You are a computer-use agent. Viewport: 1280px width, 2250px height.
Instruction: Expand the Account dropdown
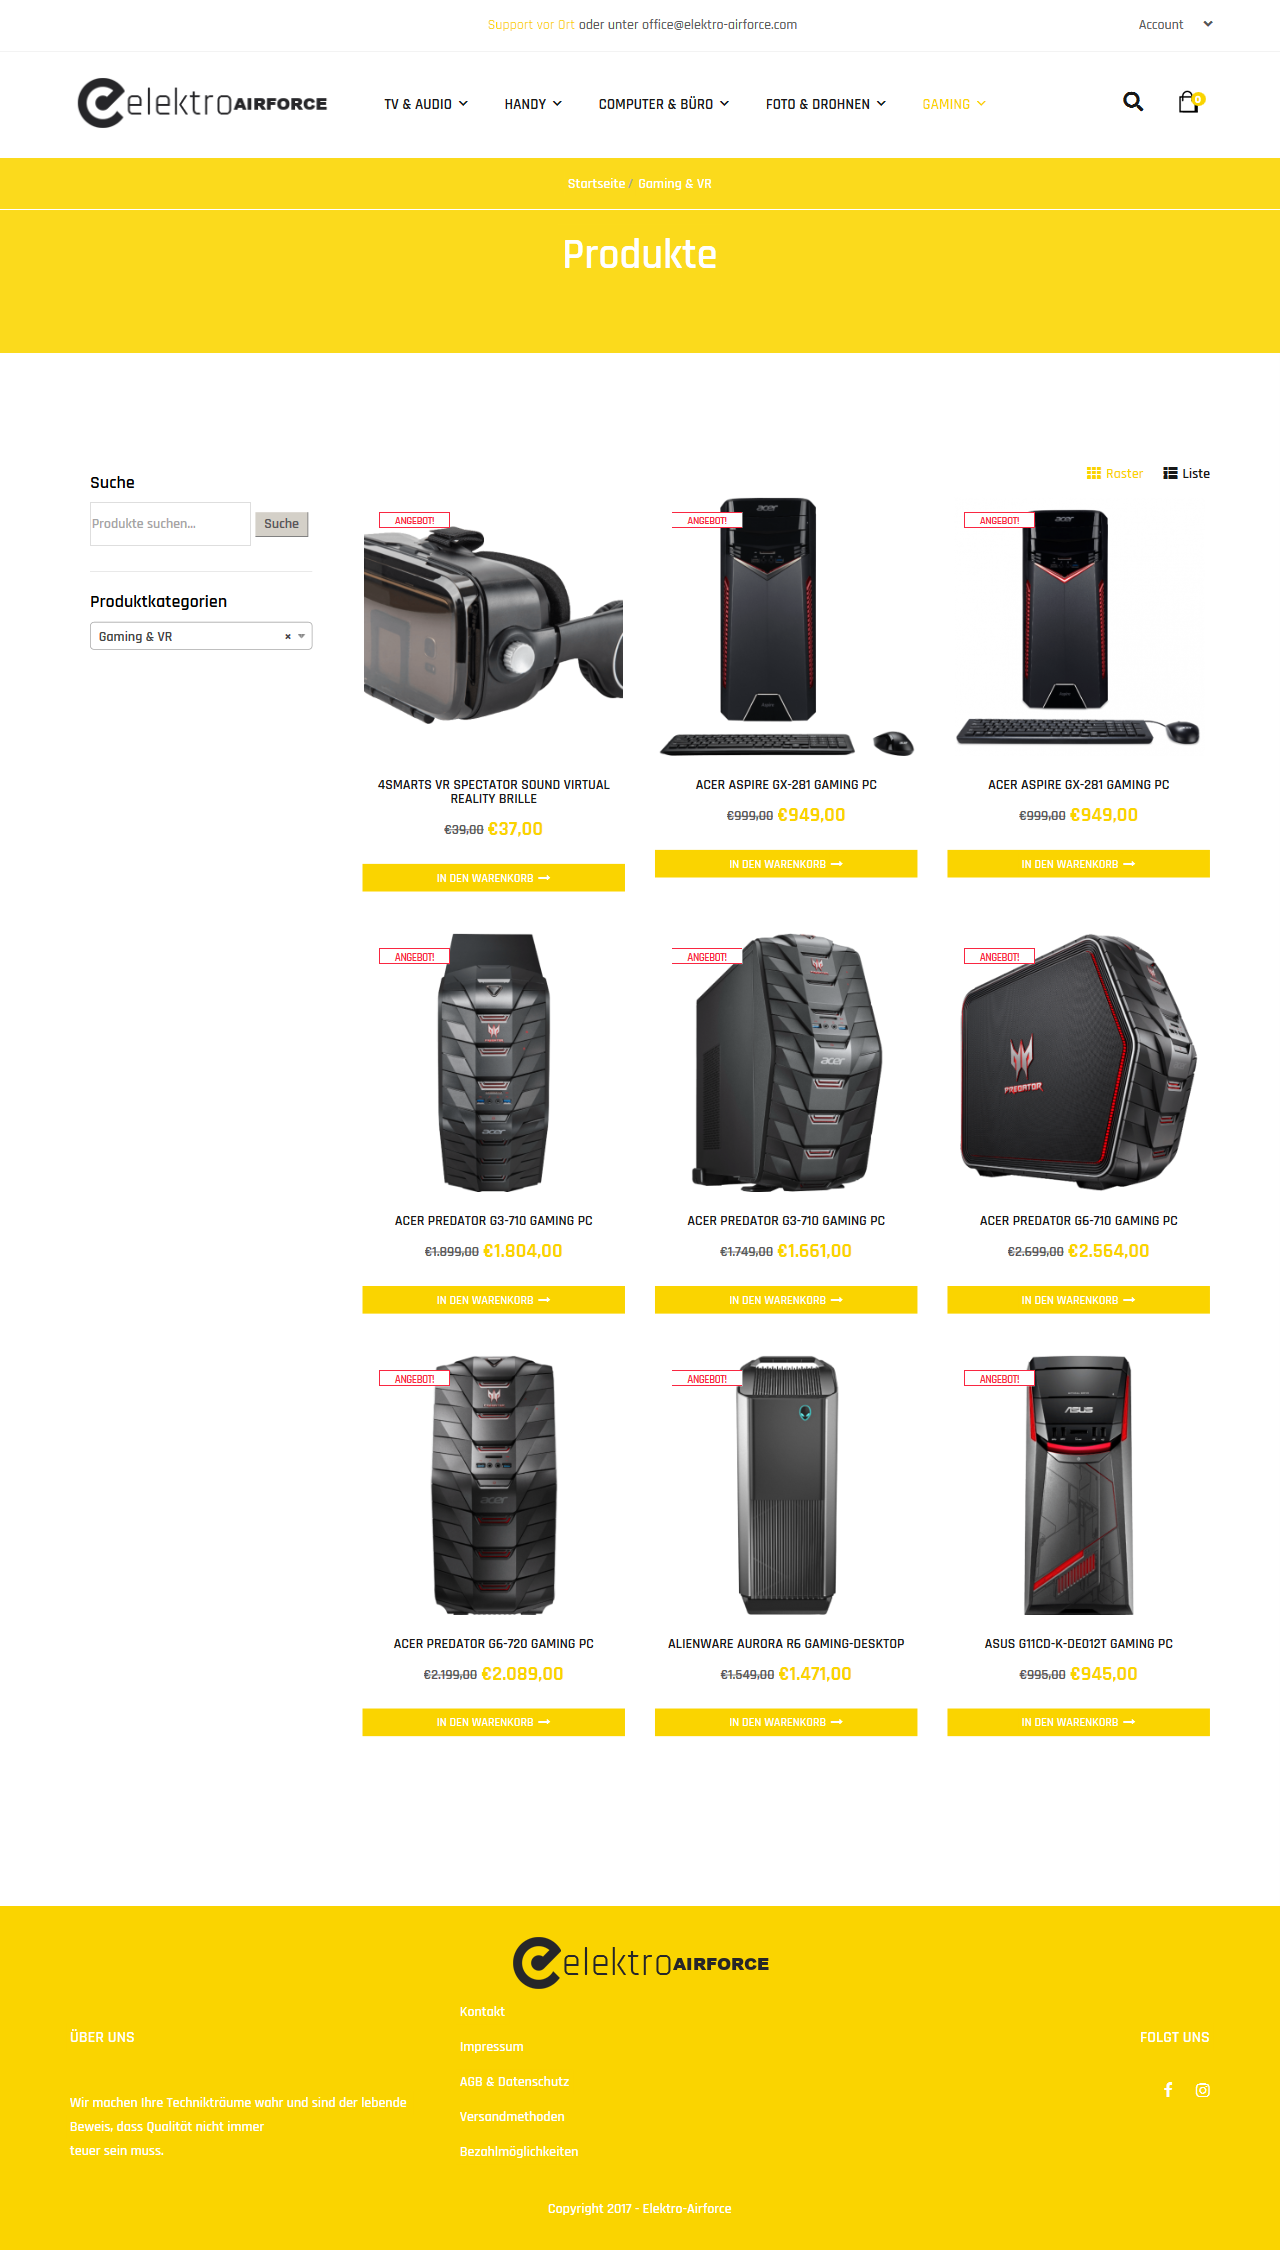1175,25
